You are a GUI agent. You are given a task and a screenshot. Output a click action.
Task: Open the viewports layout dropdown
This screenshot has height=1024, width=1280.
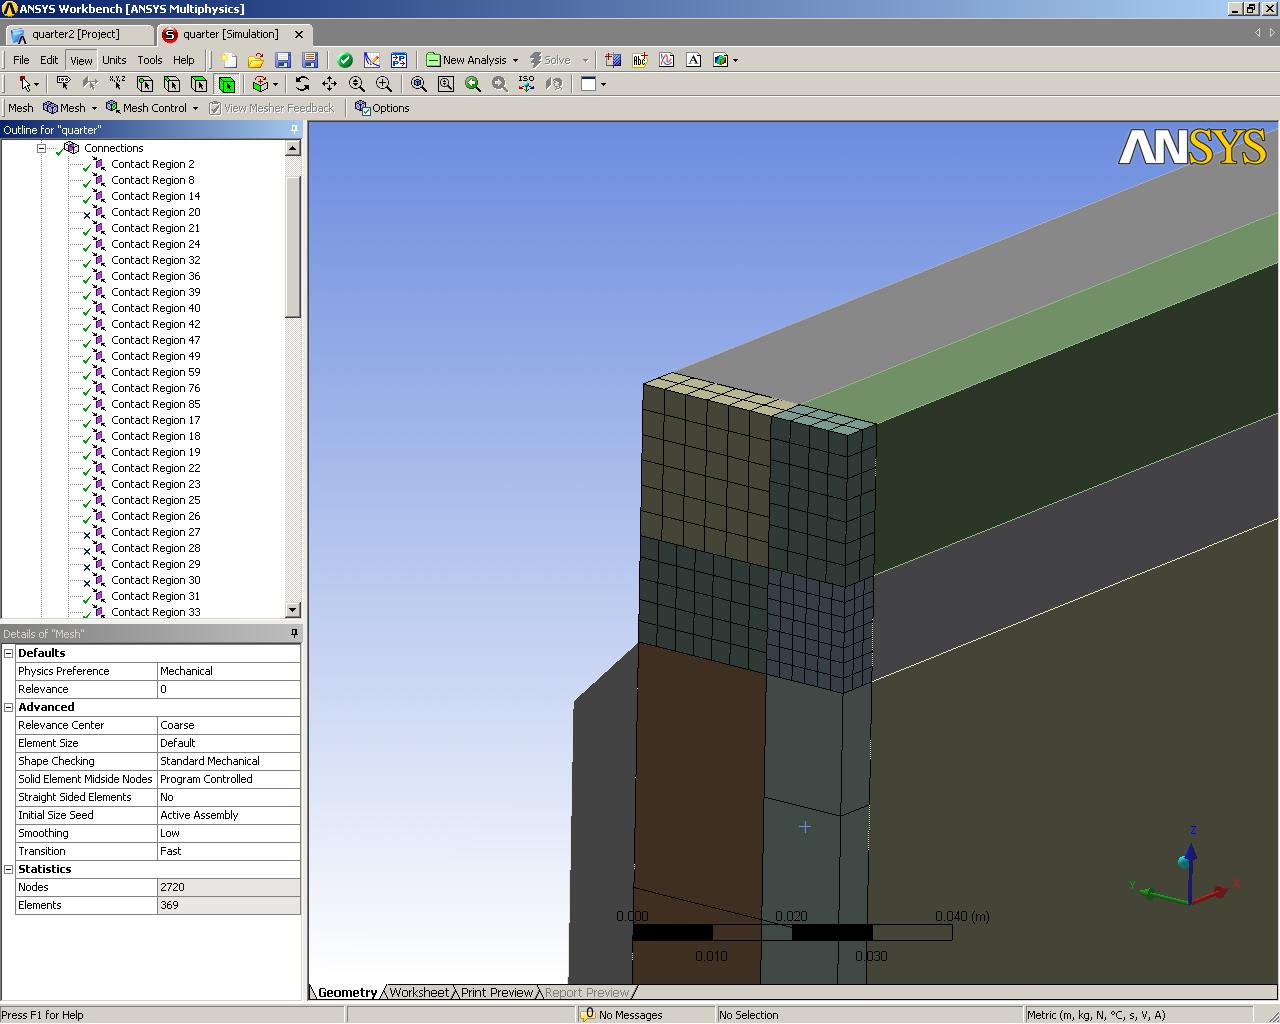pyautogui.click(x=603, y=85)
